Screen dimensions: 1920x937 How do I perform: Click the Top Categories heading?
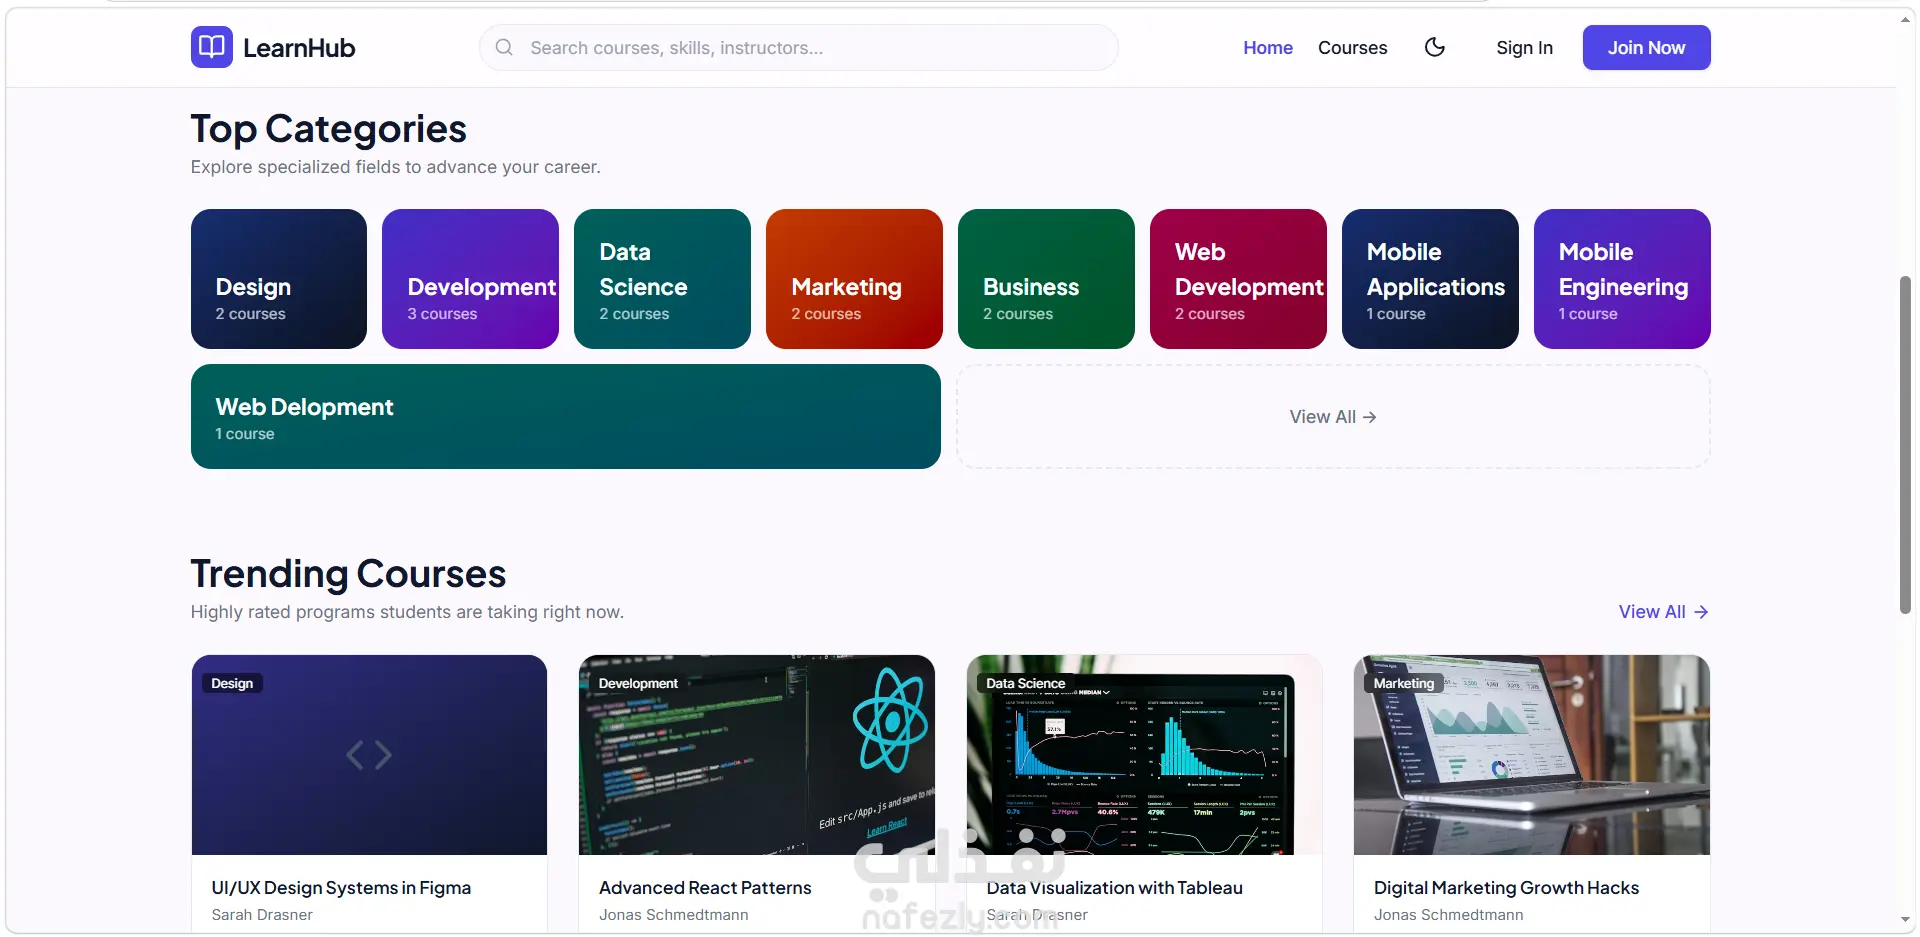(x=328, y=129)
